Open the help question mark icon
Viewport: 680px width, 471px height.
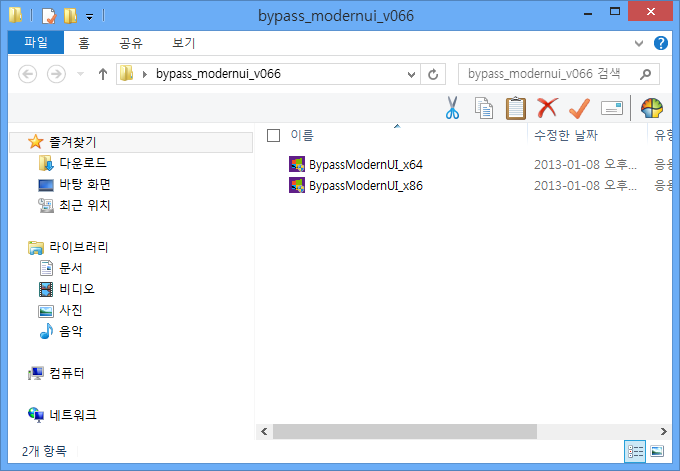(x=660, y=43)
